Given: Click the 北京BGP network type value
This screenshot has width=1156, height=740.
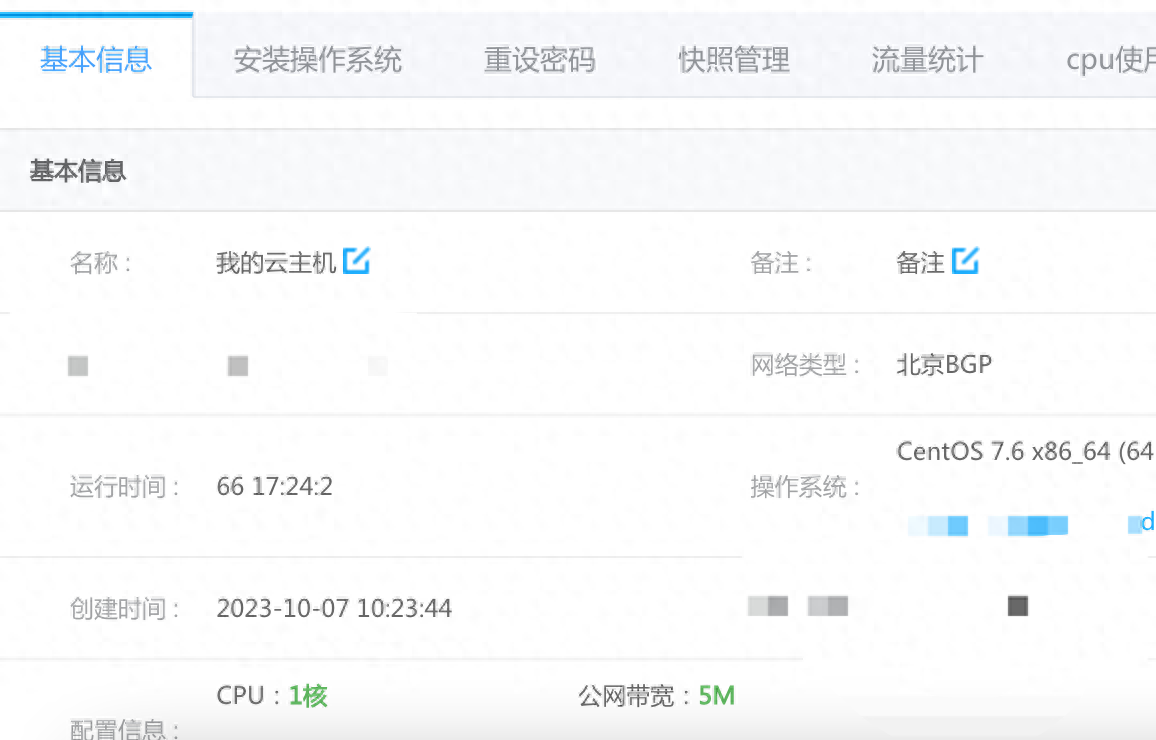Looking at the screenshot, I should click(x=944, y=365).
